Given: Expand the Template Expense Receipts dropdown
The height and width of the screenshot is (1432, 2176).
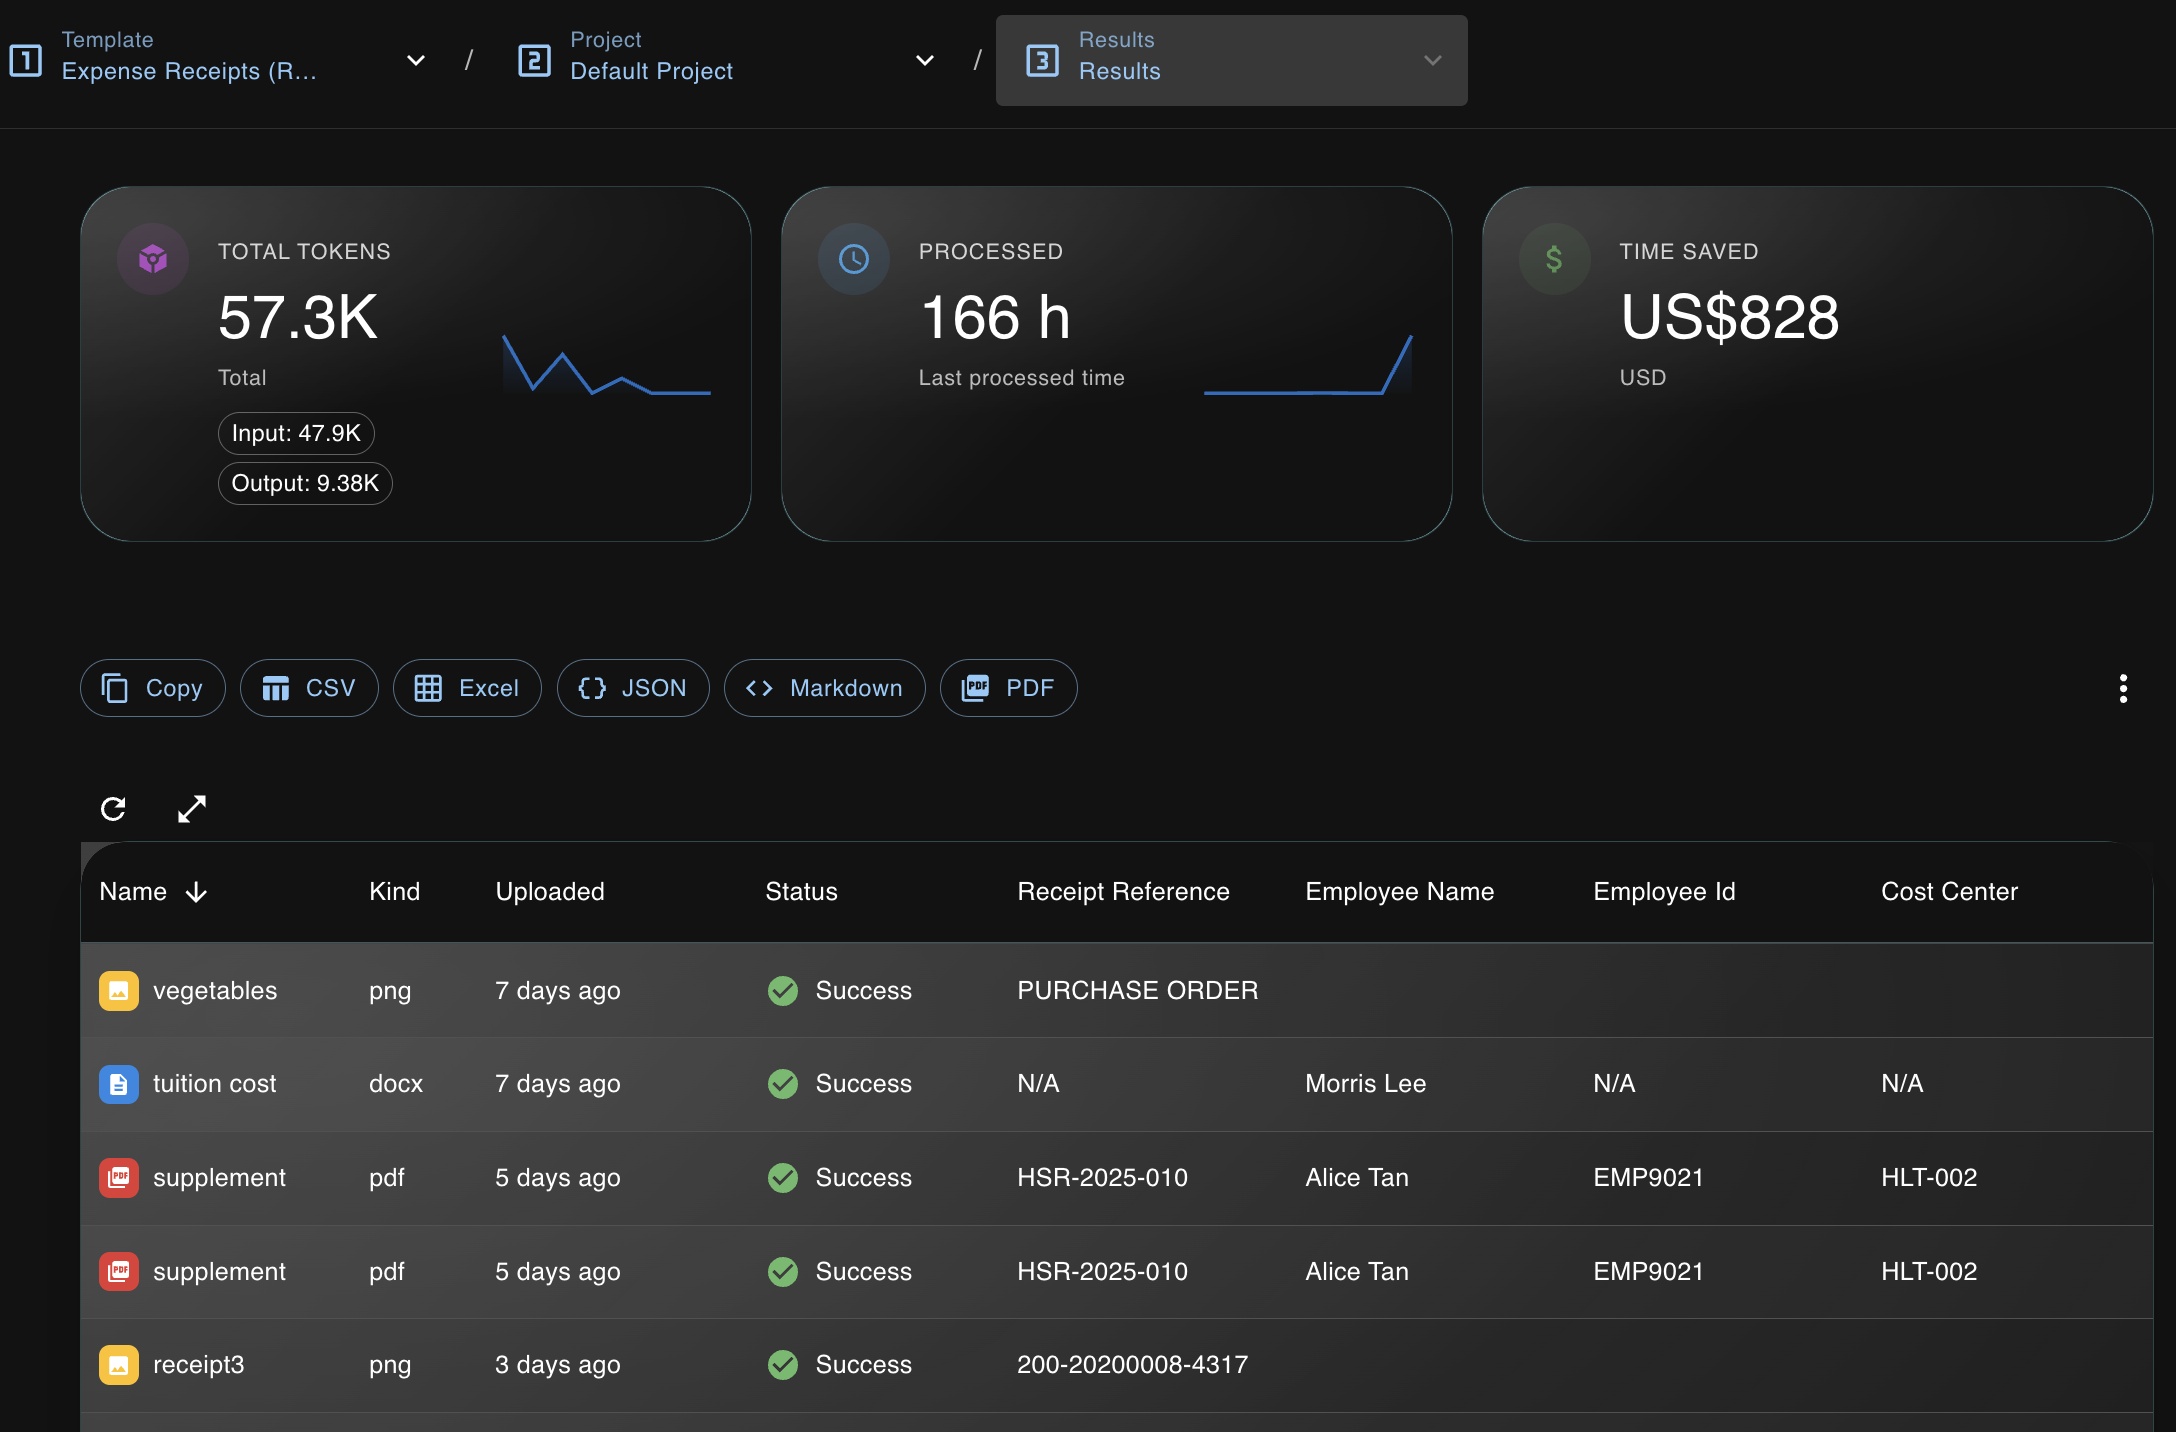Looking at the screenshot, I should click(416, 60).
